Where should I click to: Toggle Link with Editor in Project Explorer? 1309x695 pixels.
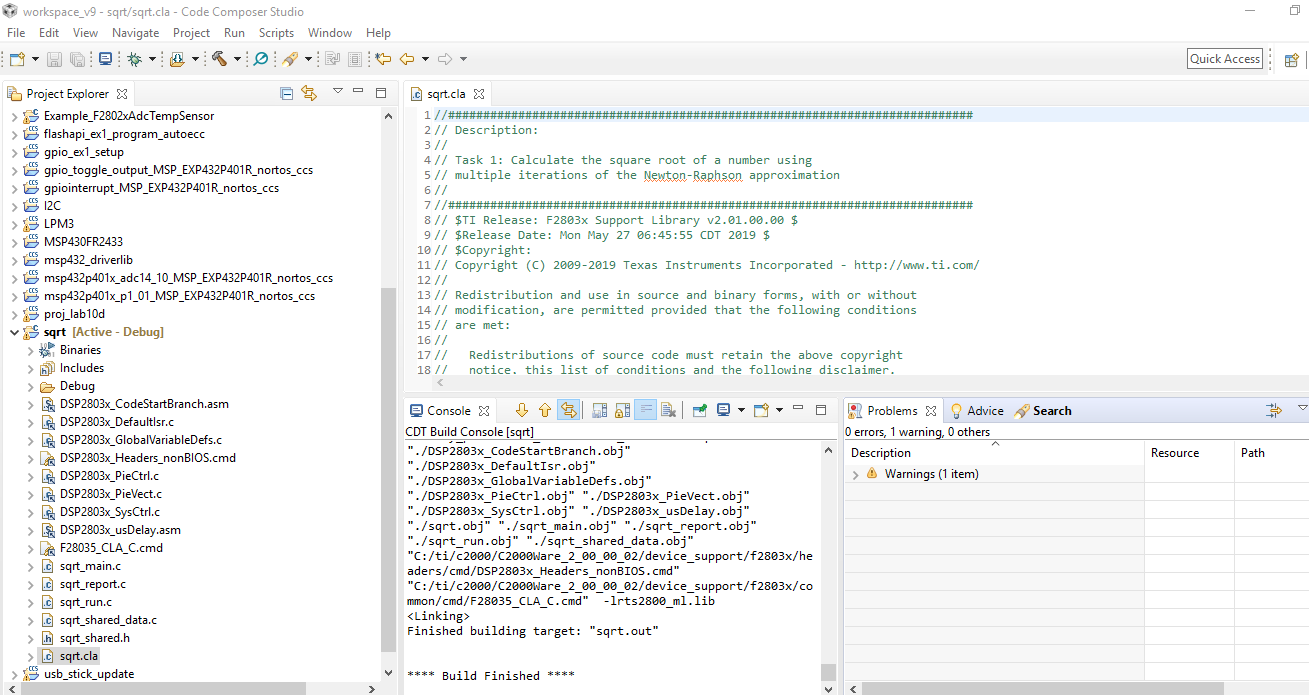(x=309, y=93)
